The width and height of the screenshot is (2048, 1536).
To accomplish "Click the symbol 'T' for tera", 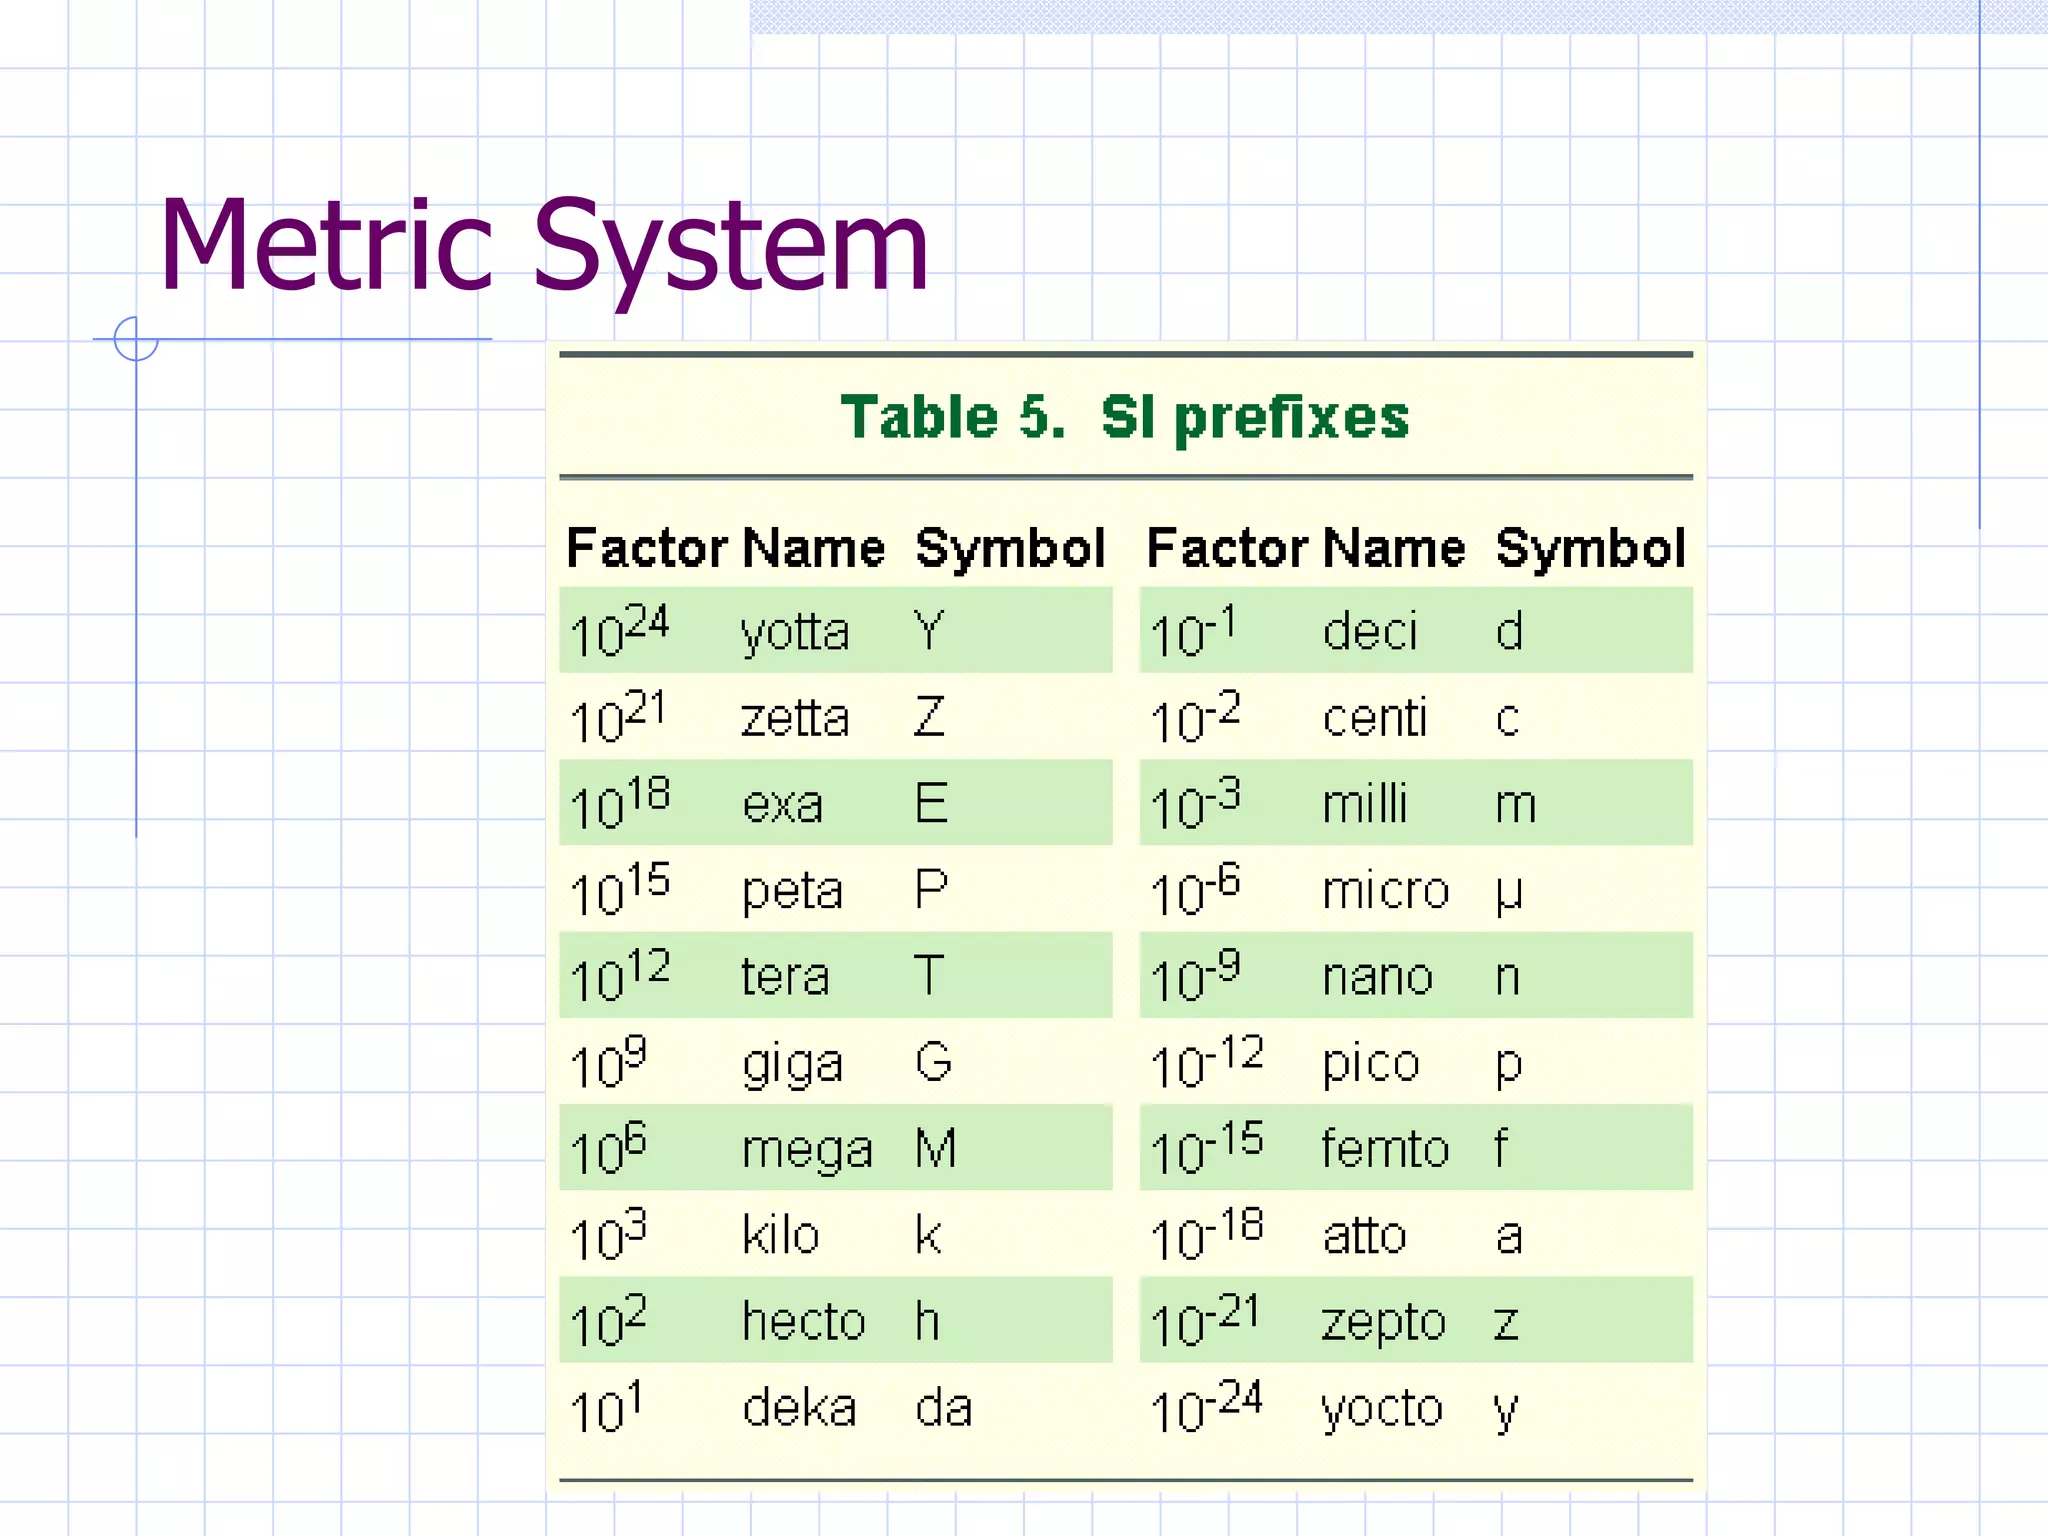I will point(929,975).
